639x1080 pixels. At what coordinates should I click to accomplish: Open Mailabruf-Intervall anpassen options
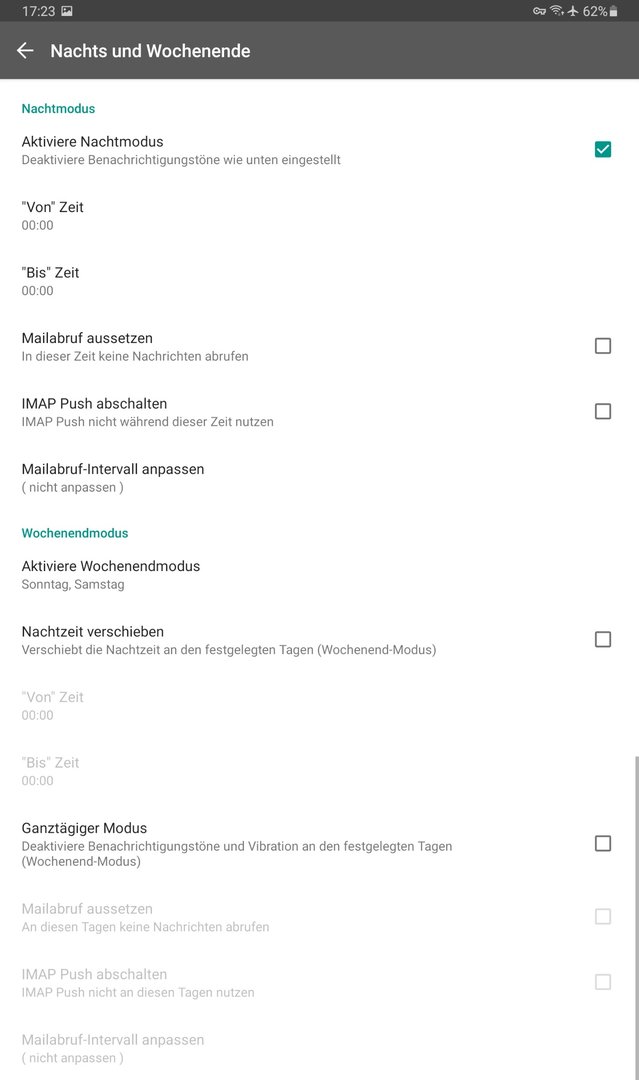(320, 477)
